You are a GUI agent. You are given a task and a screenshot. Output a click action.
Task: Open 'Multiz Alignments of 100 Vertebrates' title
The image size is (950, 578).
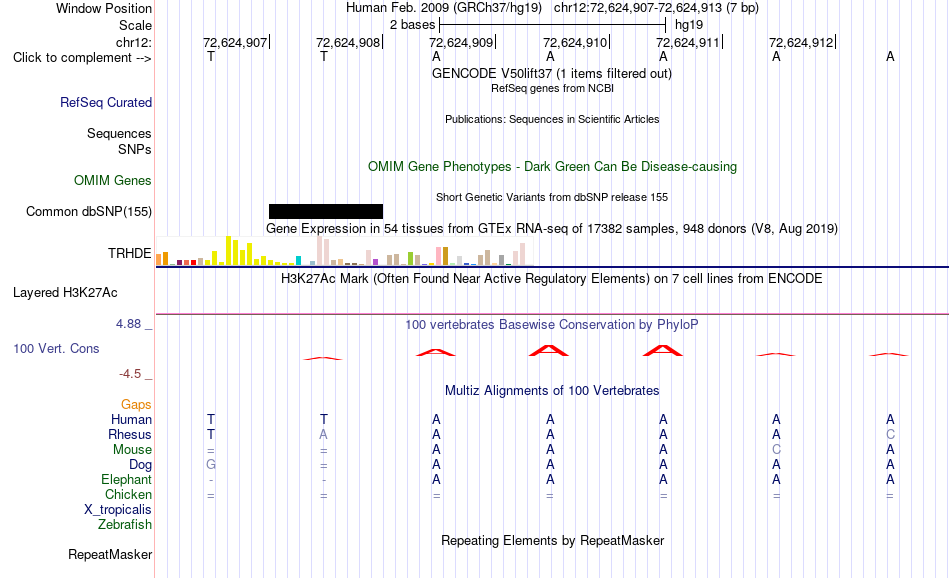pyautogui.click(x=552, y=390)
